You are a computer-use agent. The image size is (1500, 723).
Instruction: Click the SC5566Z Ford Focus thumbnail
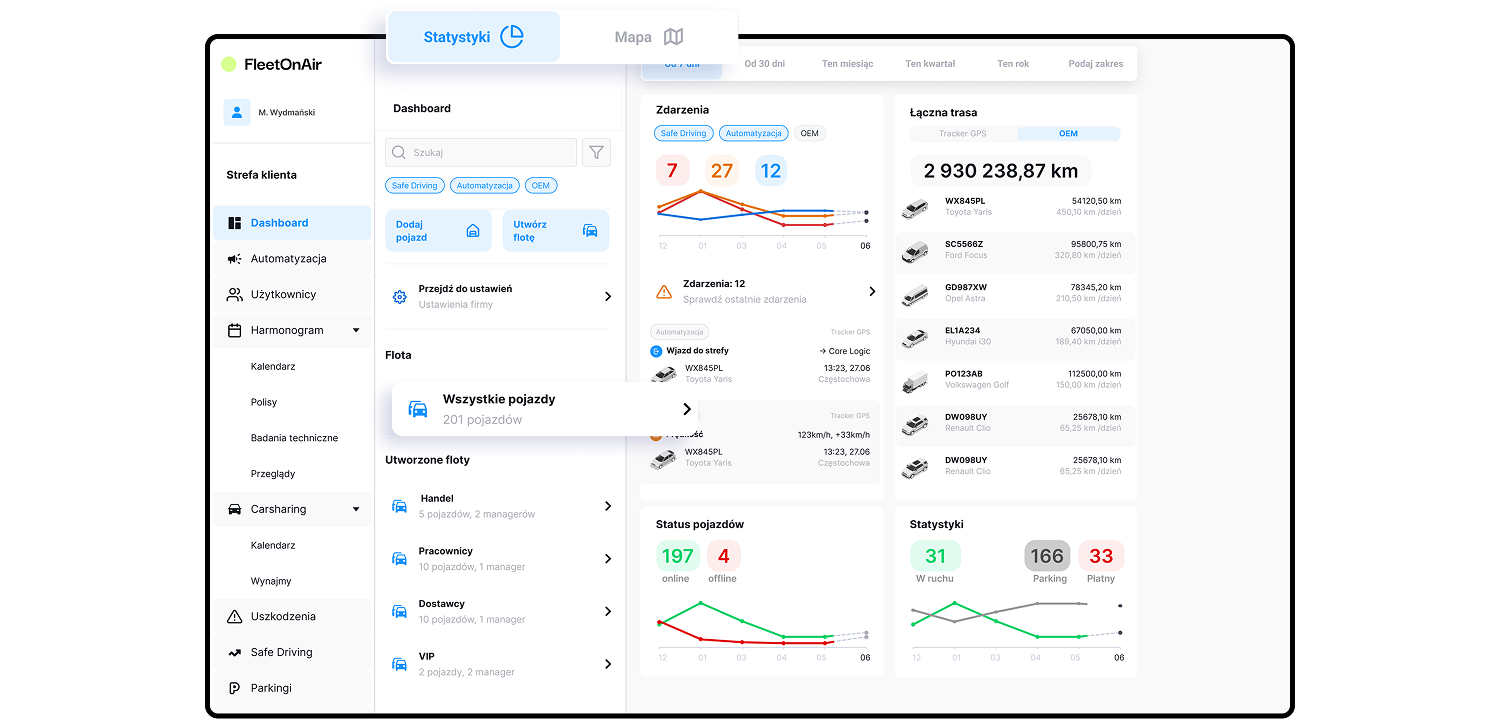pyautogui.click(x=915, y=252)
